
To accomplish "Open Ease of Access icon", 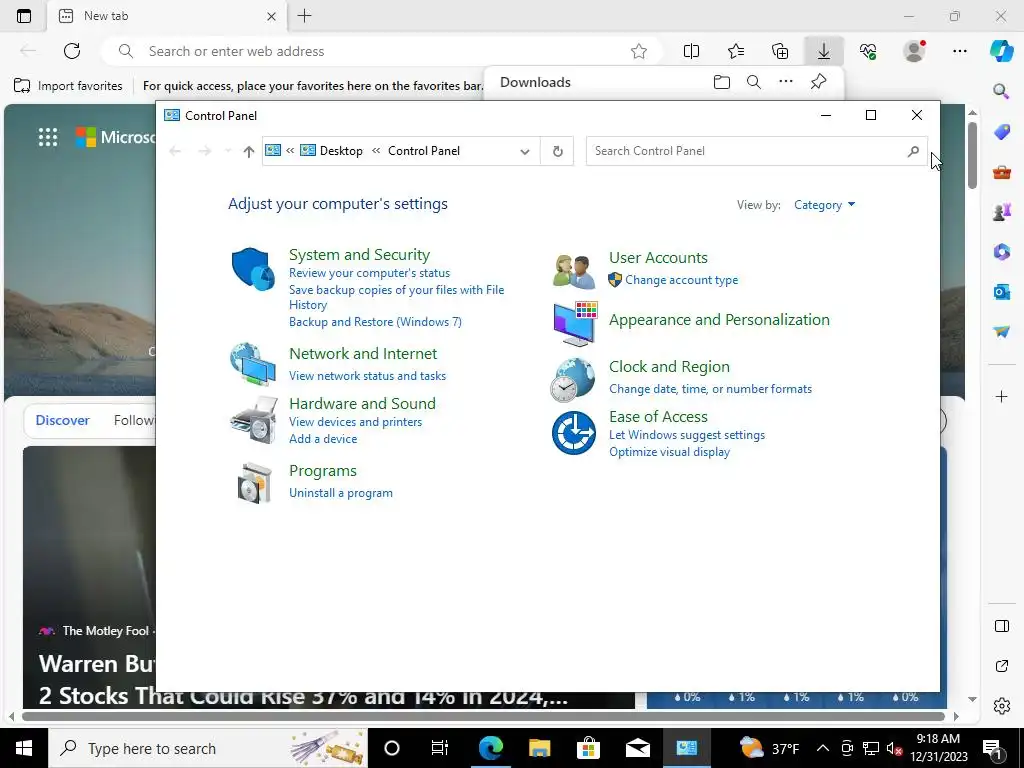I will tap(573, 432).
